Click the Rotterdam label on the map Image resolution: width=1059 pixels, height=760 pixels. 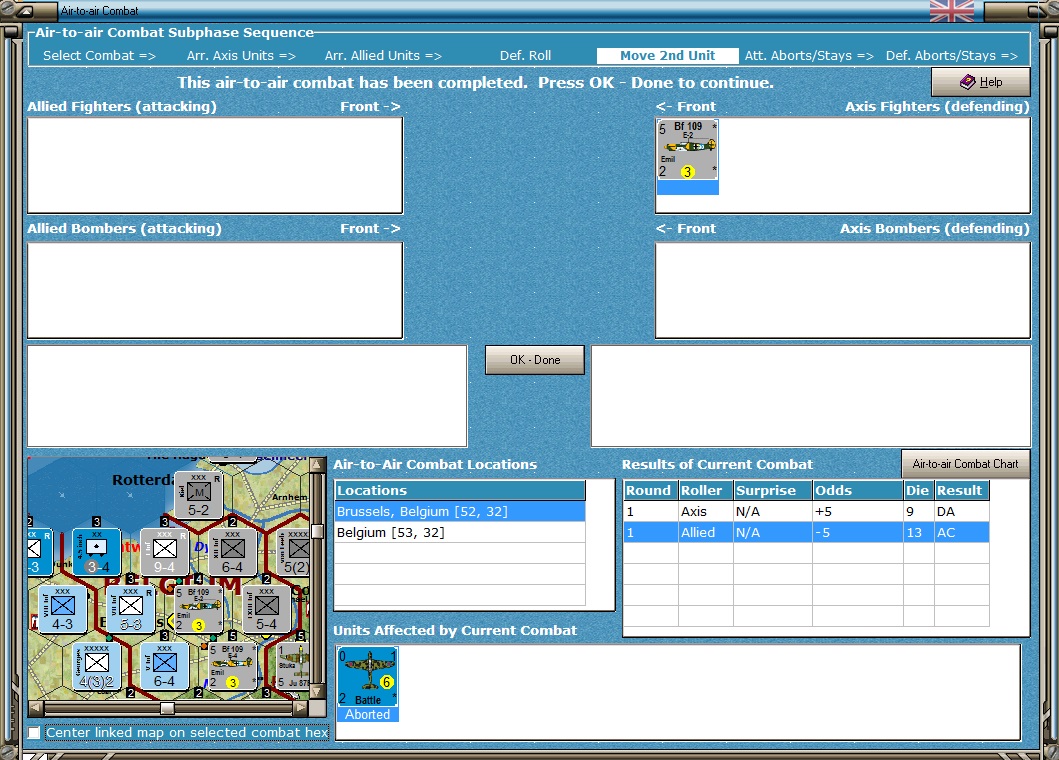(143, 480)
